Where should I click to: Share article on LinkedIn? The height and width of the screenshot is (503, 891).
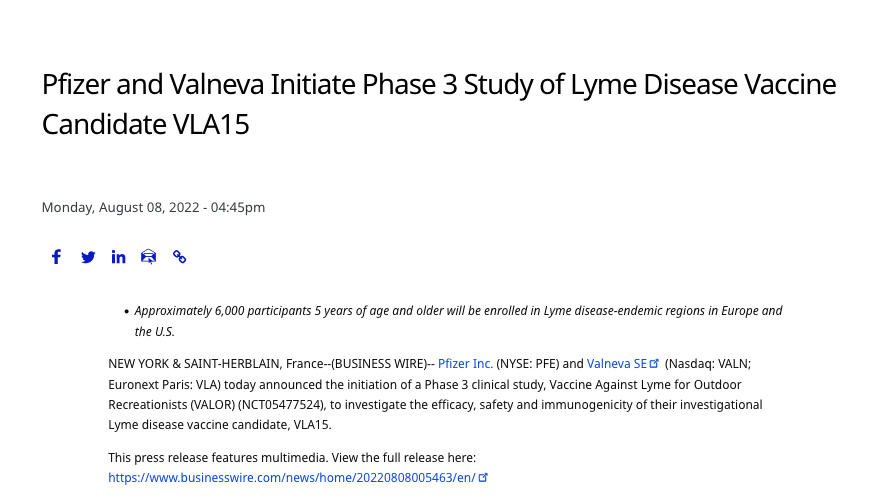[x=118, y=257]
